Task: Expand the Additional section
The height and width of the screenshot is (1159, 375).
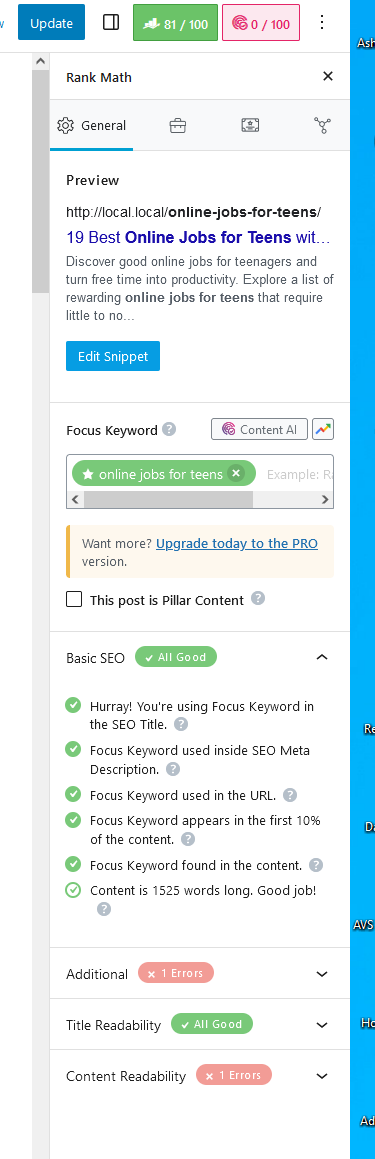Action: [322, 974]
